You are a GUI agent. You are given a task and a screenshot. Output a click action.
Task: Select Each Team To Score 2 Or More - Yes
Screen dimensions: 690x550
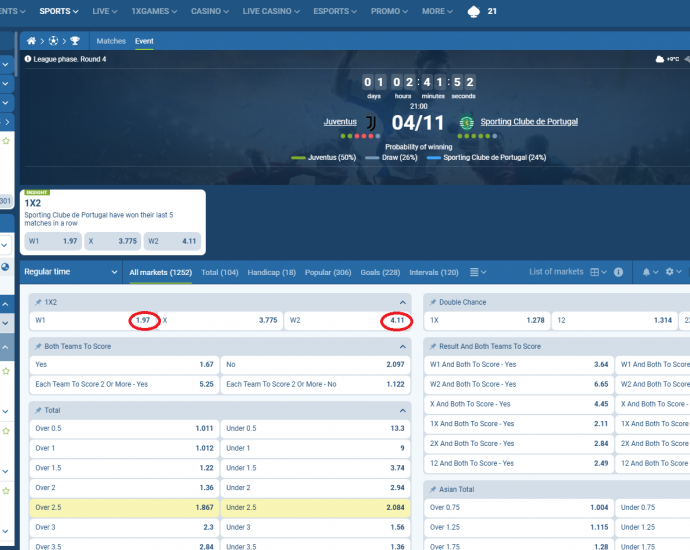[x=124, y=384]
